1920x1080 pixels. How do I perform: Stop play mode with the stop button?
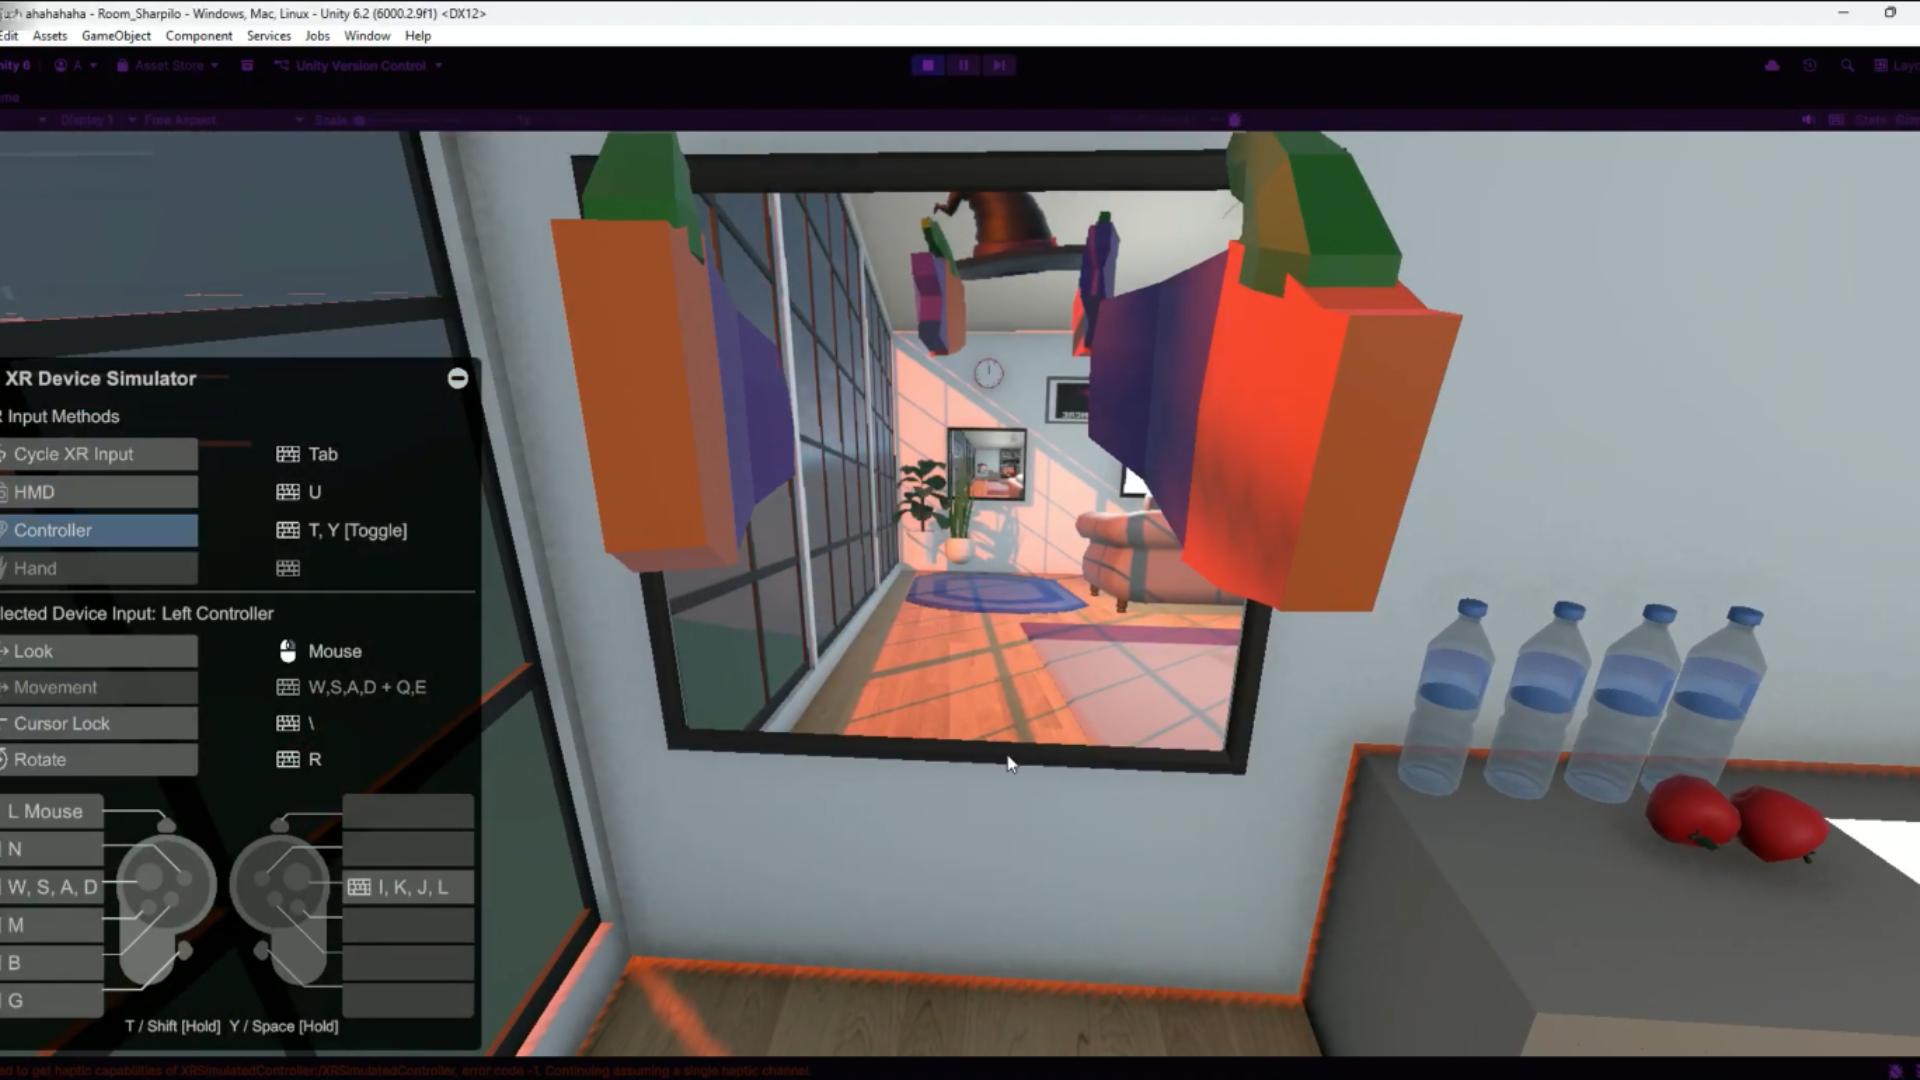pyautogui.click(x=928, y=66)
